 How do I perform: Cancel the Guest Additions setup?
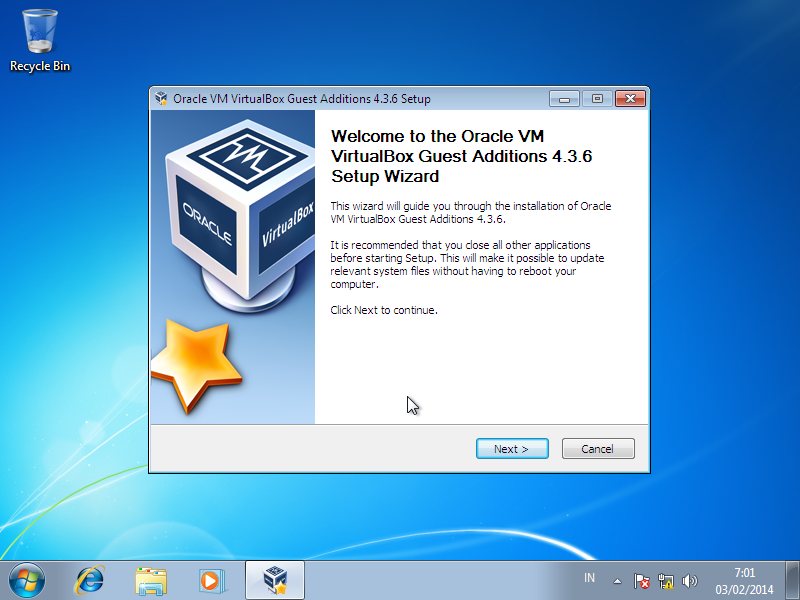tap(598, 448)
